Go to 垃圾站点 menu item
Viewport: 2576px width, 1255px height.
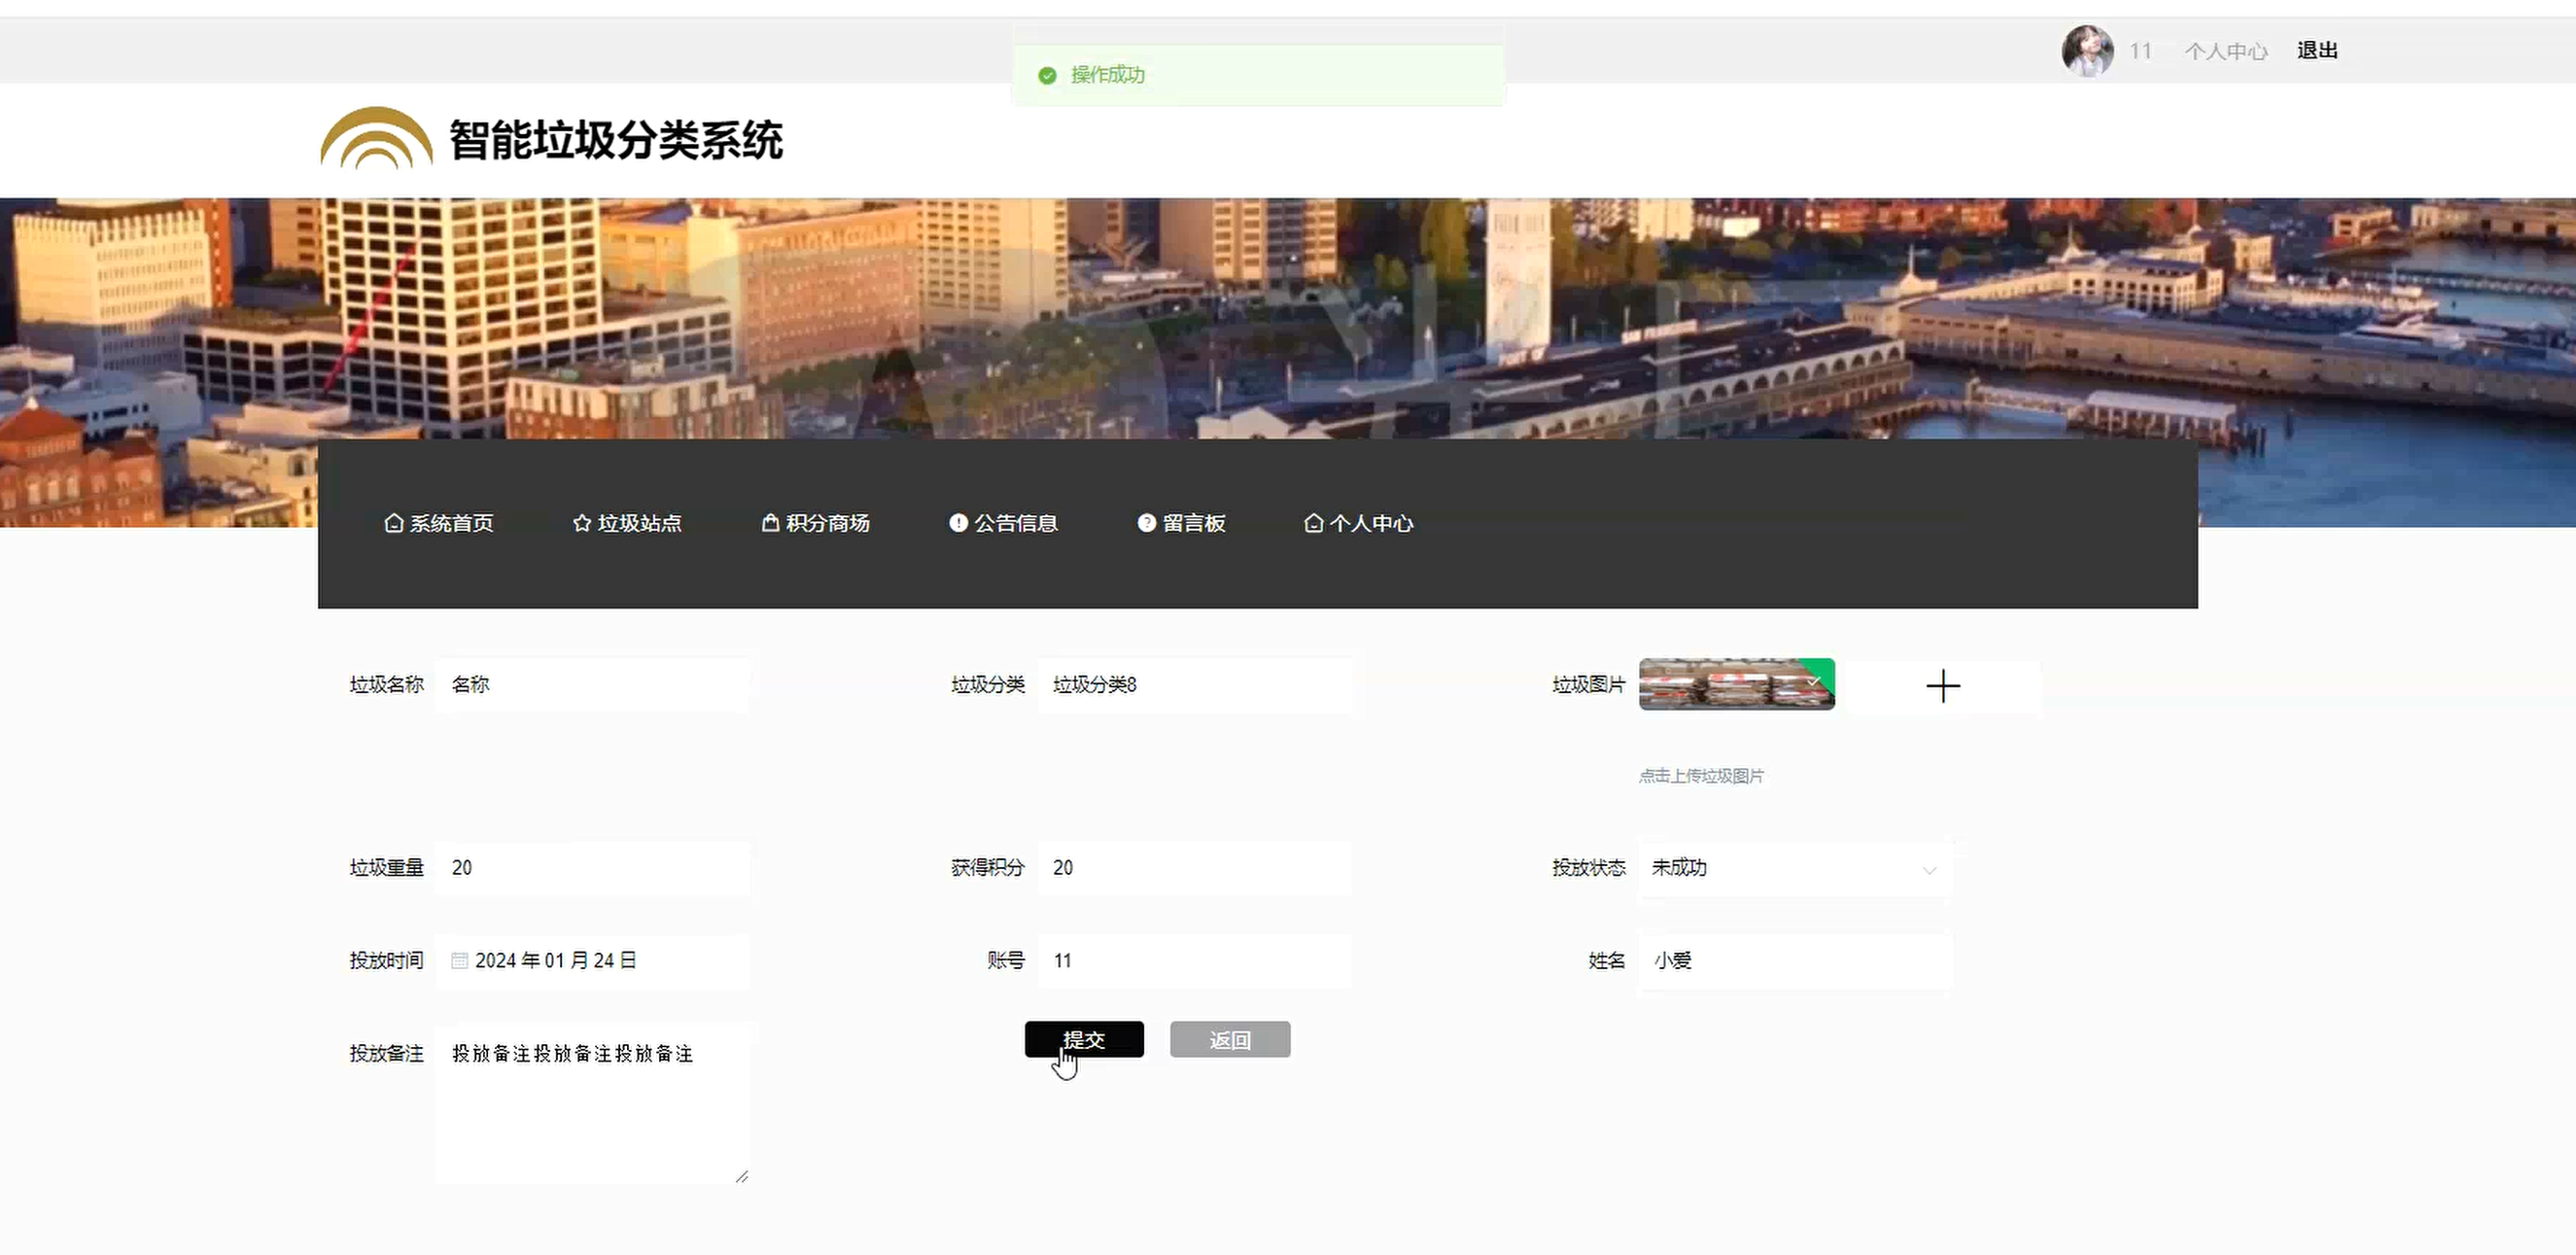[627, 523]
